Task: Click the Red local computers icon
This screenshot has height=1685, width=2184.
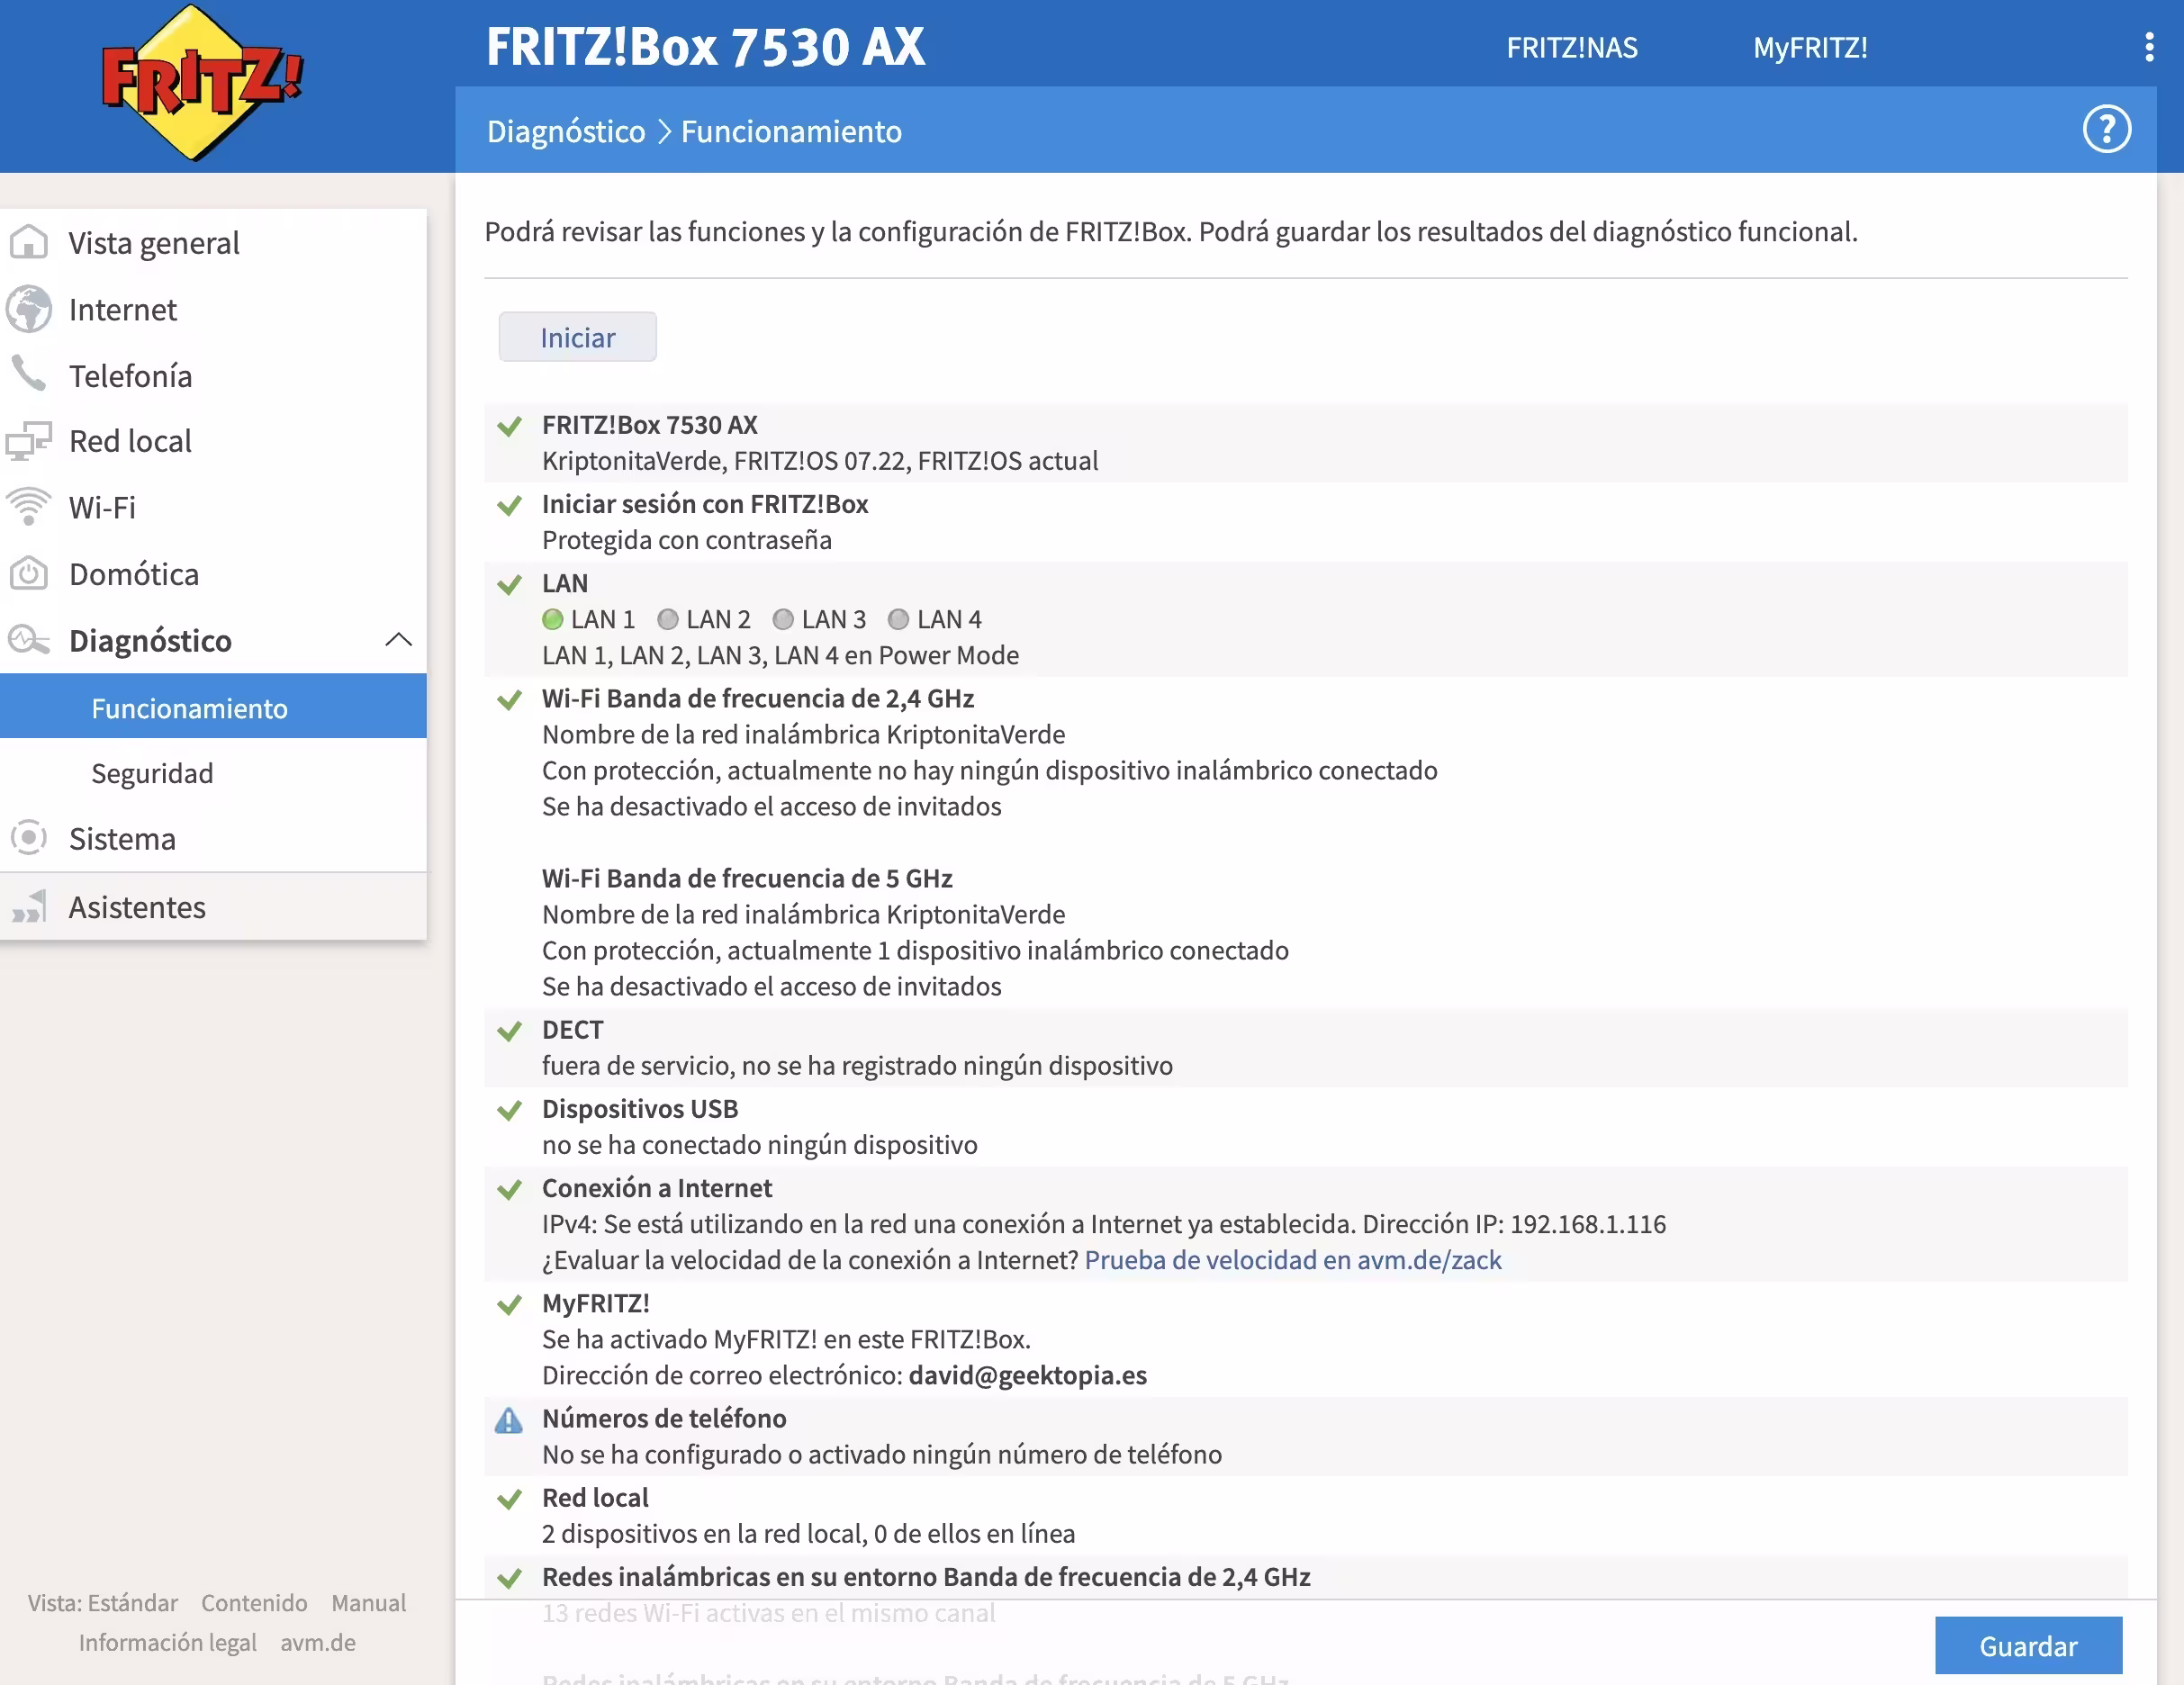Action: point(29,441)
